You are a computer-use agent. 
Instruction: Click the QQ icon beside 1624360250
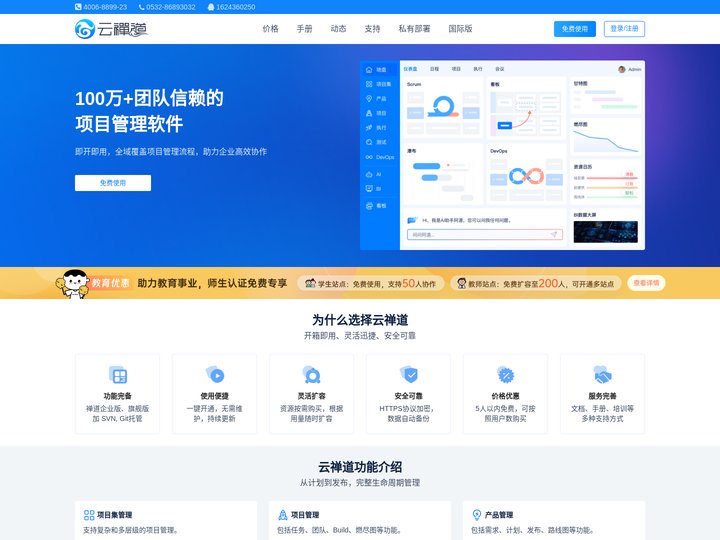[x=211, y=7]
